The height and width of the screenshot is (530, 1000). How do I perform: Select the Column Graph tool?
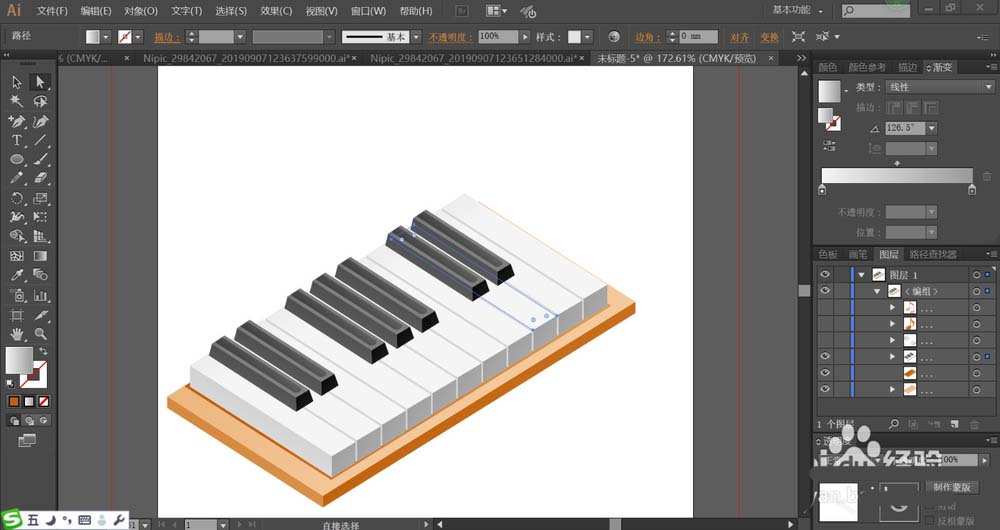coord(40,295)
